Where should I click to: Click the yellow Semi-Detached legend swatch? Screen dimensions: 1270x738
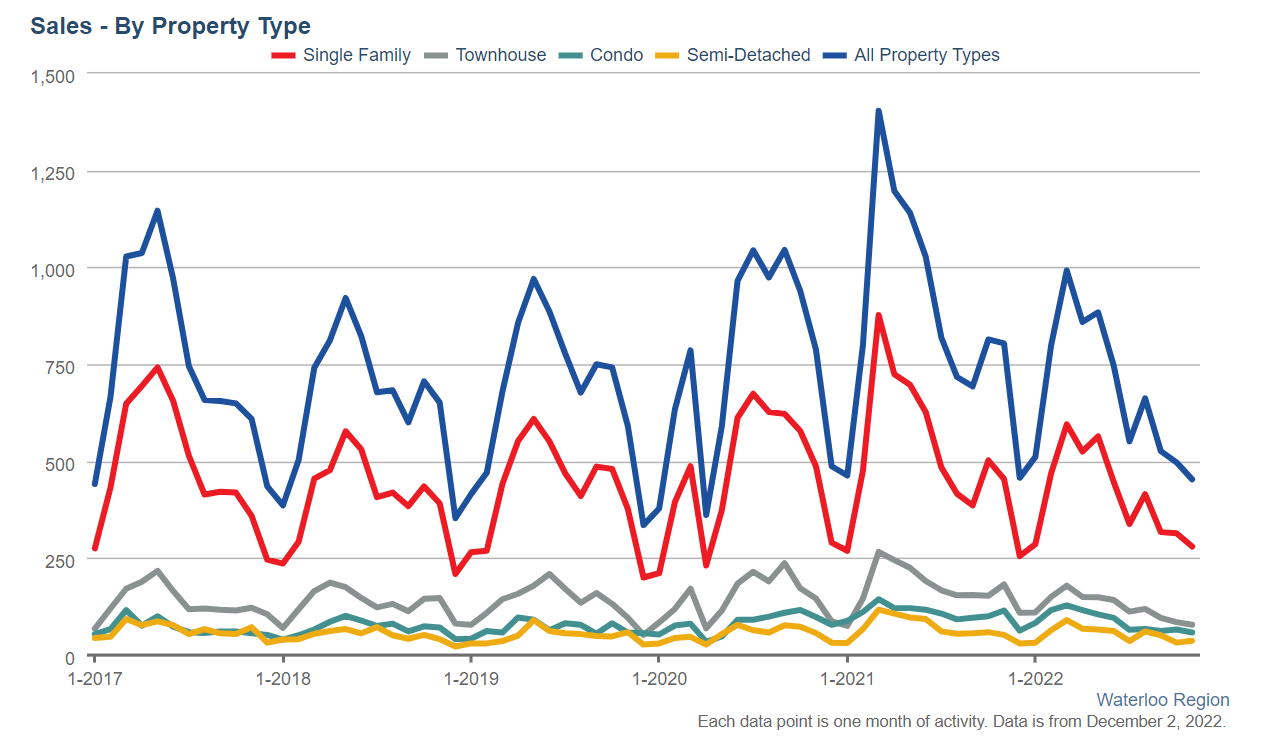[667, 55]
